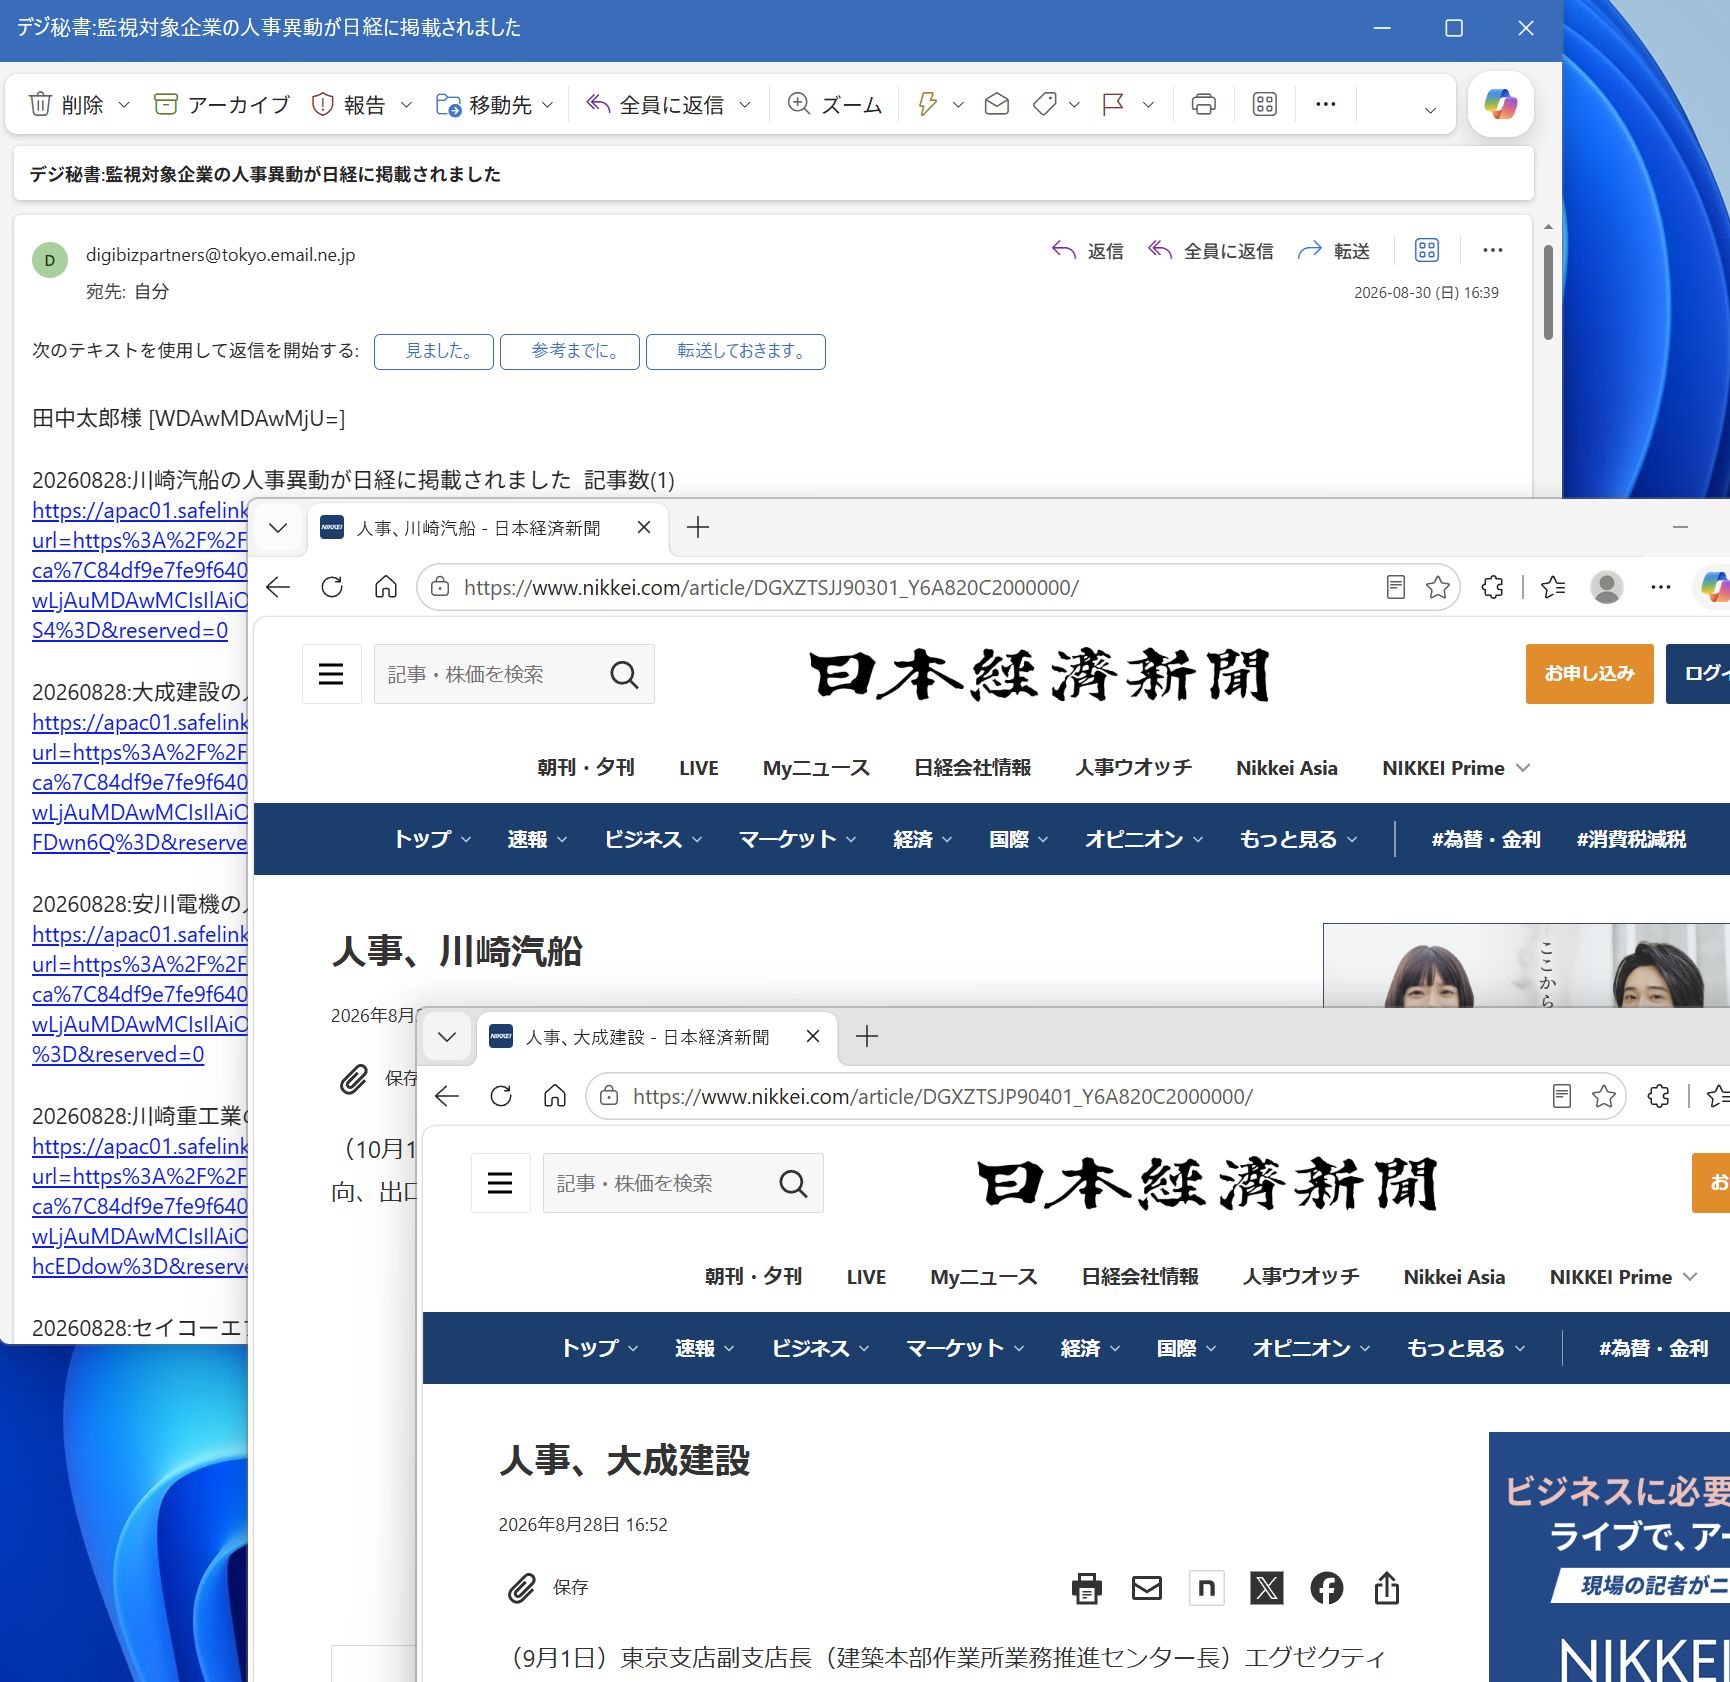Viewport: 1730px width, 1682px height.
Task: Expand the Delete dropdown arrow
Action: click(124, 104)
